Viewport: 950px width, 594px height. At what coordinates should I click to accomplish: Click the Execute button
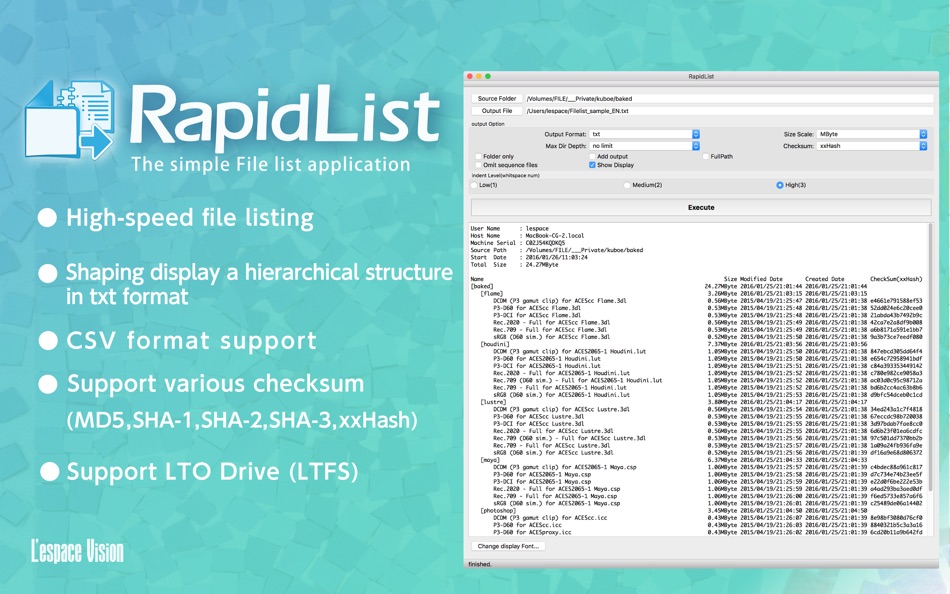coord(701,207)
